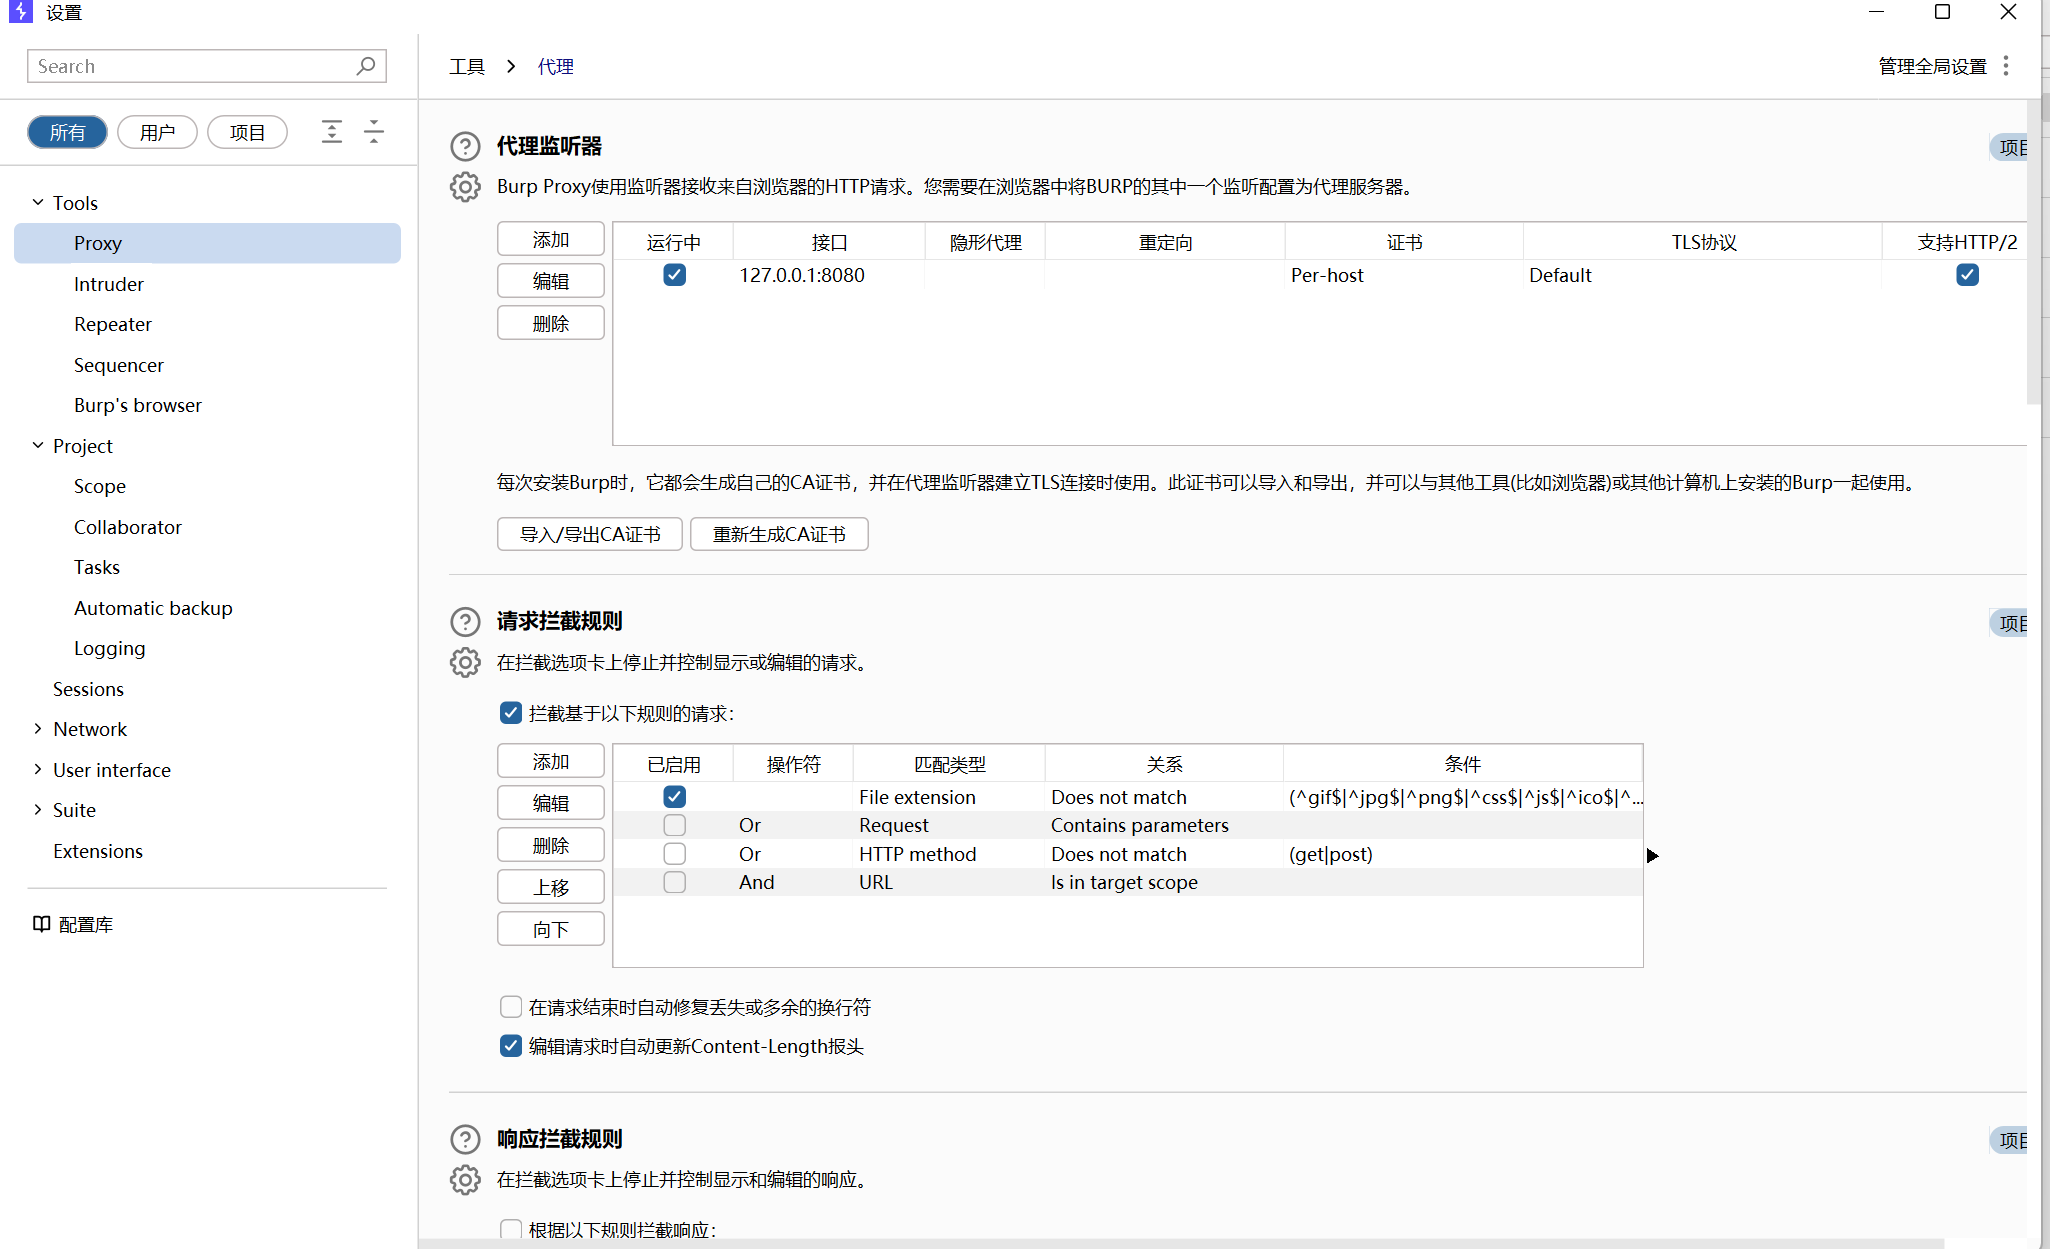Toggle 拦截基于以下规则的请求 checkbox
The height and width of the screenshot is (1249, 2050).
pyautogui.click(x=511, y=713)
